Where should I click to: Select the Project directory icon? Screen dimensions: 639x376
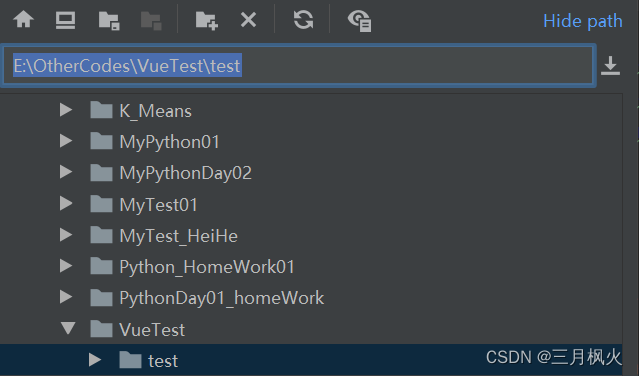(109, 20)
